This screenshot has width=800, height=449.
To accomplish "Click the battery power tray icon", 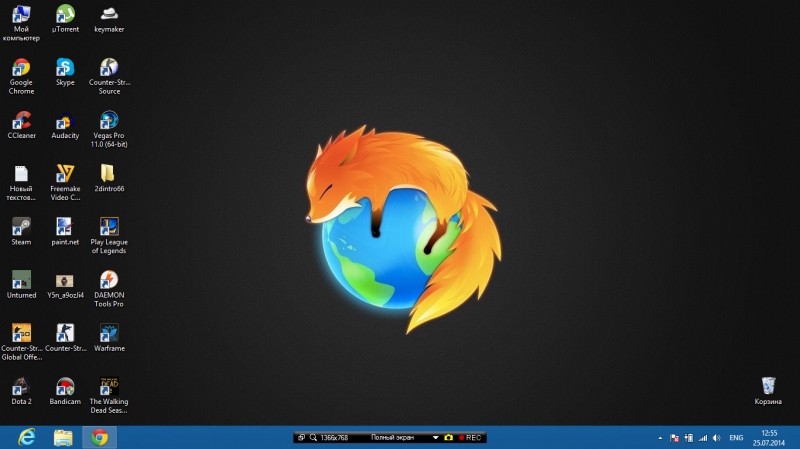I will (689, 438).
